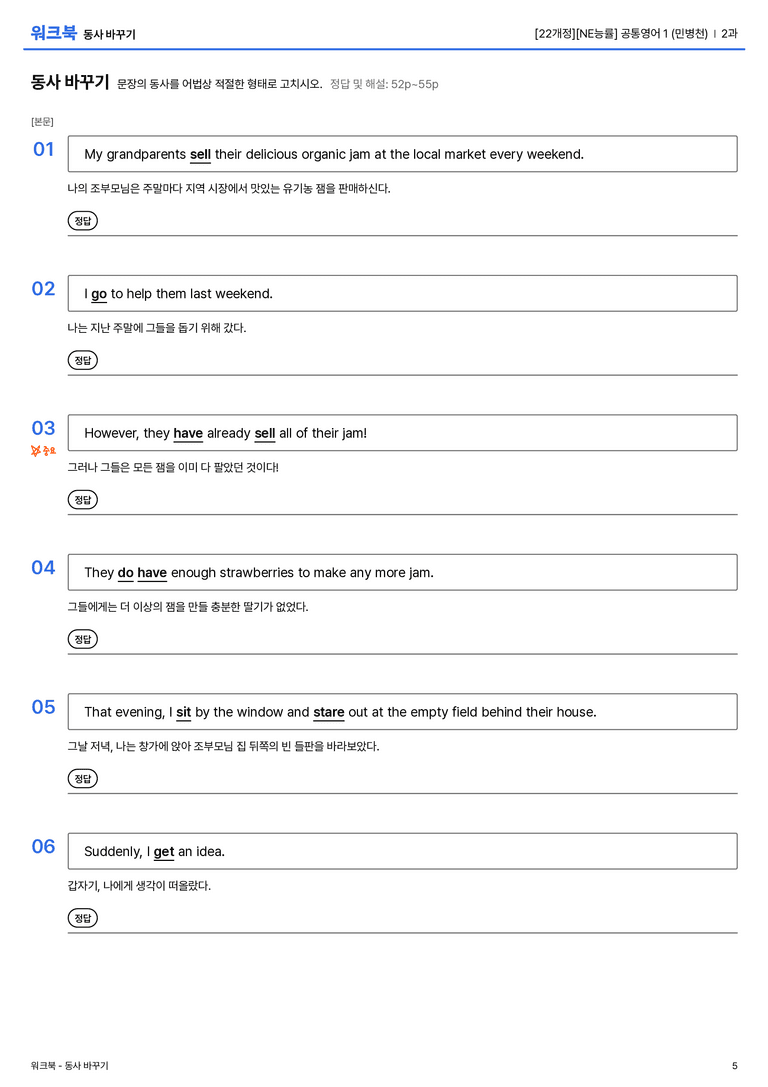Click the 정답 badge under question 04
Screen dimensions: 768x1087
tap(82, 638)
